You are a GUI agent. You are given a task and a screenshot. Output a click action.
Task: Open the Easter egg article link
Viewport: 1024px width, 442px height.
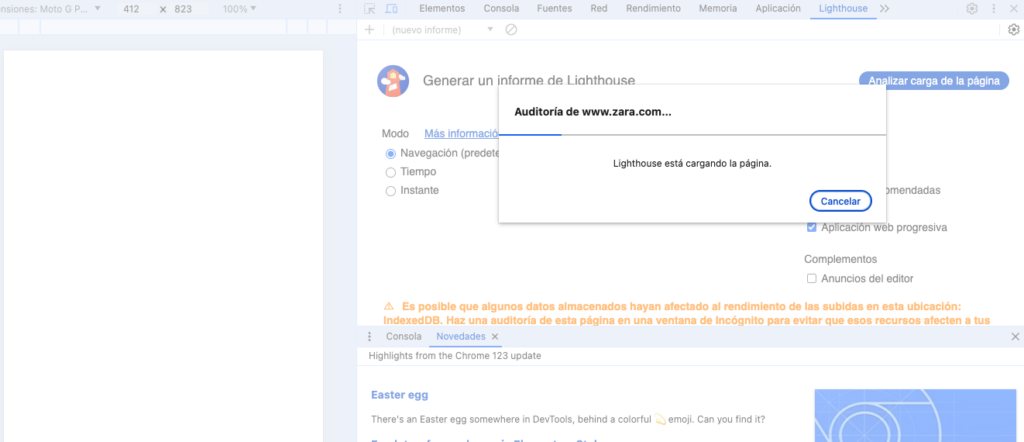[x=400, y=395]
